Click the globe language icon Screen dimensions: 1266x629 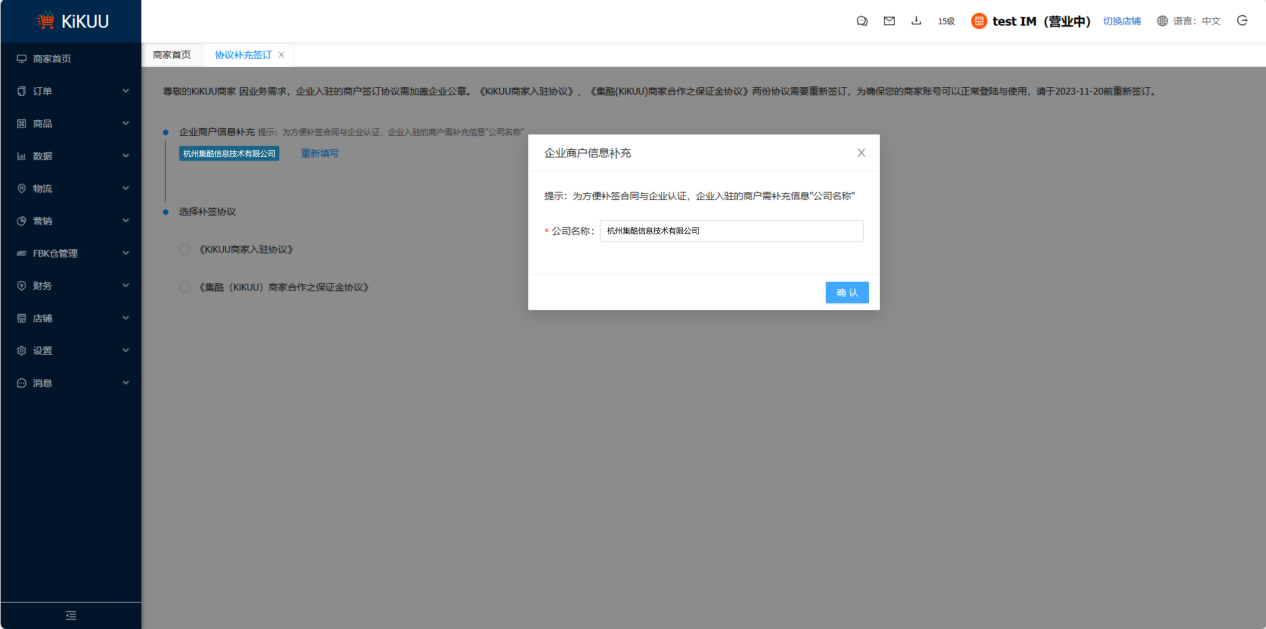[x=1162, y=21]
